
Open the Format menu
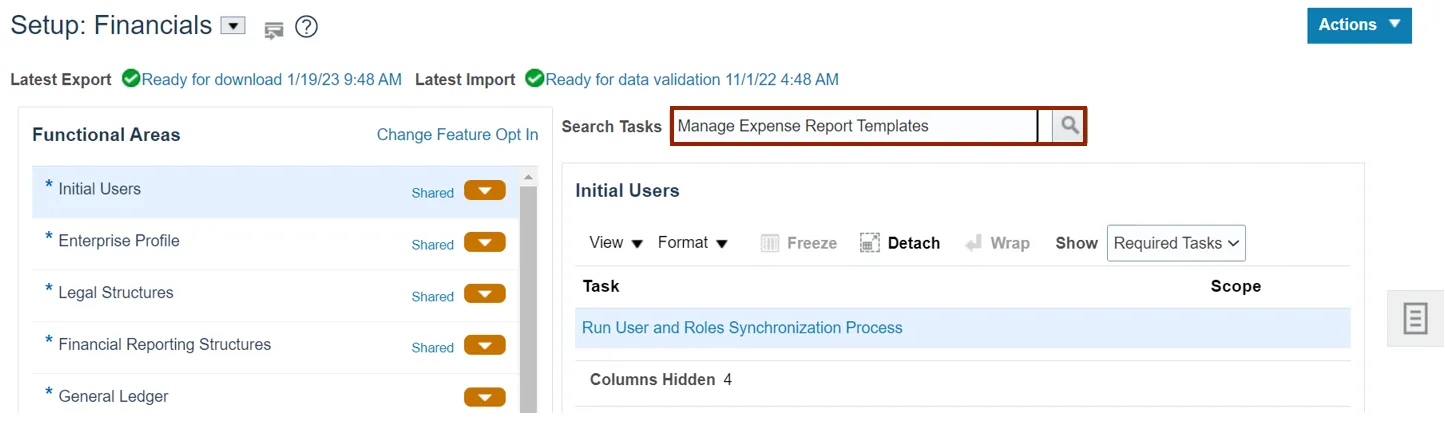(693, 243)
